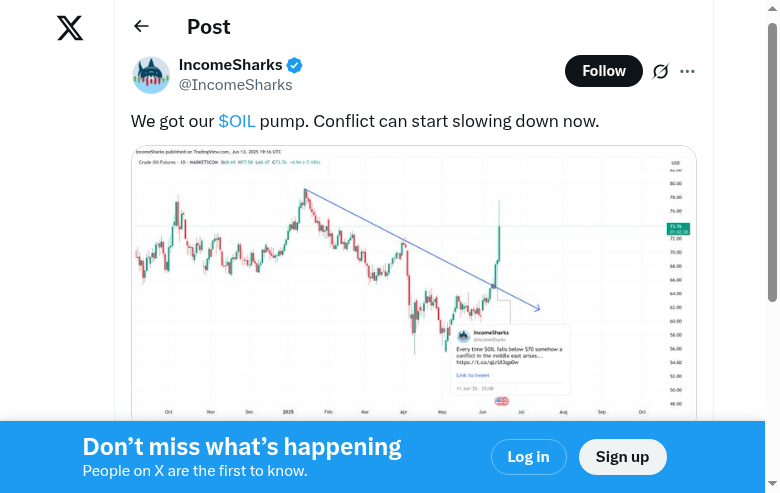Click the Log in button
This screenshot has height=493, width=780.
528,457
